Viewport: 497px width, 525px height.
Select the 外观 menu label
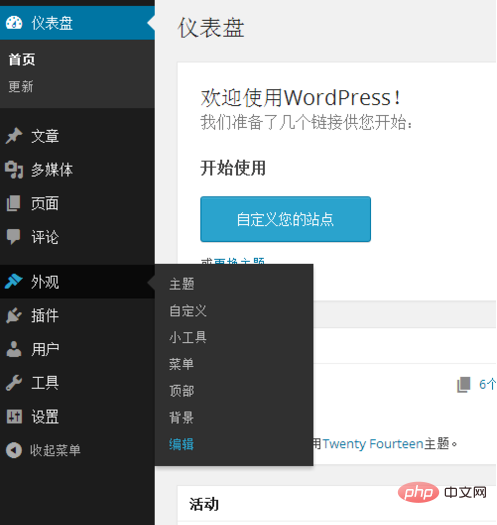coord(45,282)
